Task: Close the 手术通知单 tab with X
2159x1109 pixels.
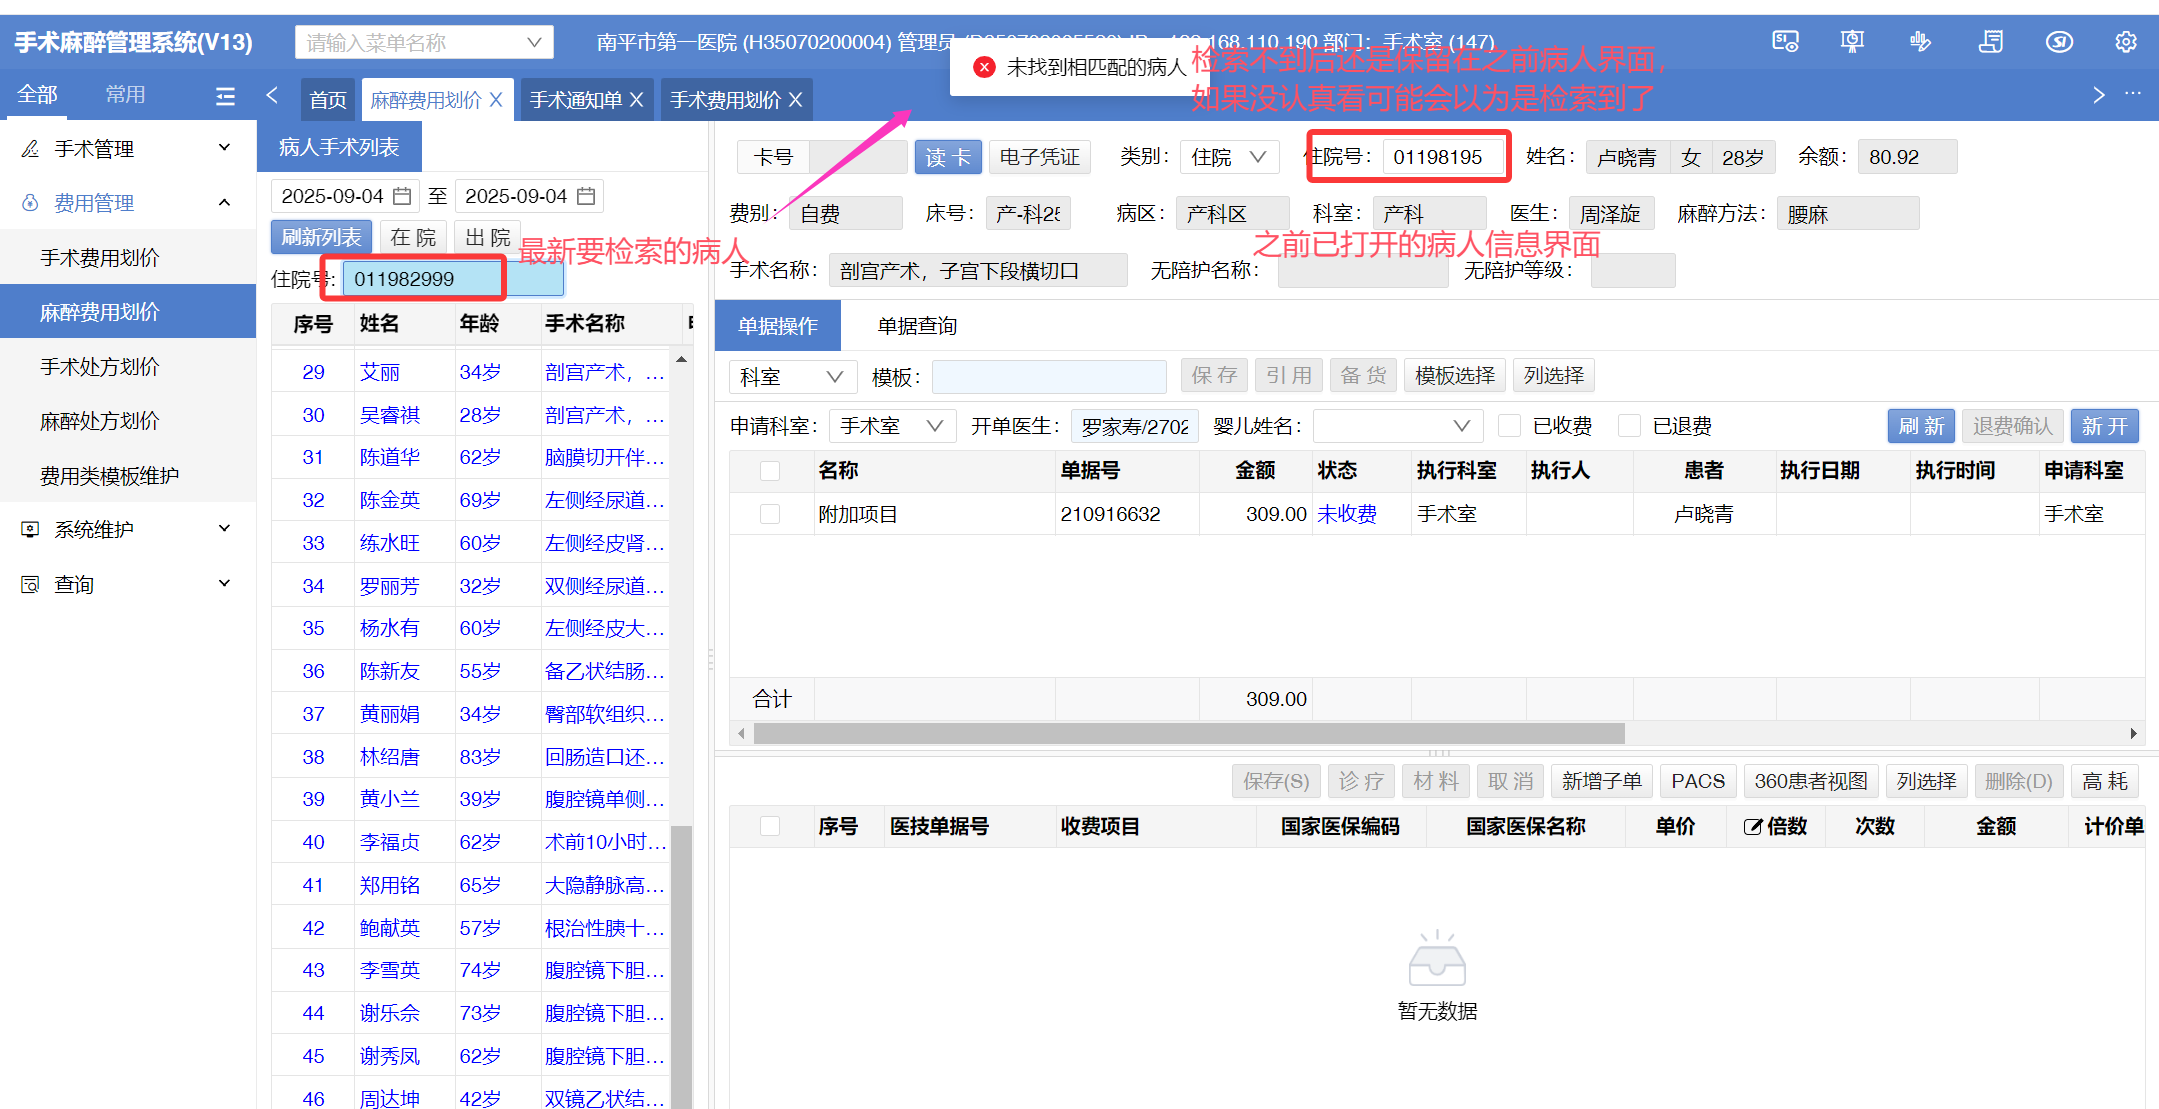Action: coord(636,100)
